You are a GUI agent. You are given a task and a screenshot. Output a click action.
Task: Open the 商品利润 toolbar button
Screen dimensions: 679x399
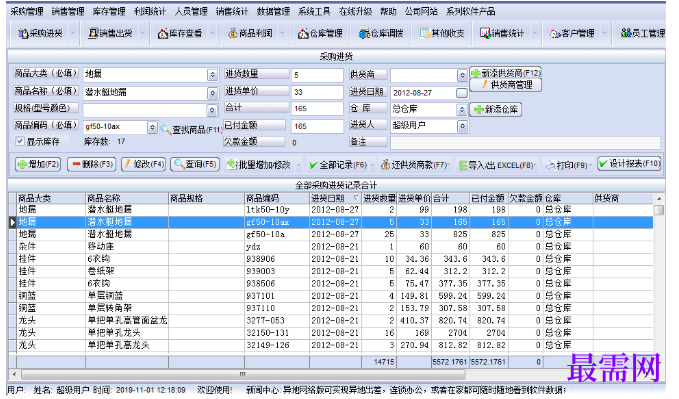[x=250, y=33]
